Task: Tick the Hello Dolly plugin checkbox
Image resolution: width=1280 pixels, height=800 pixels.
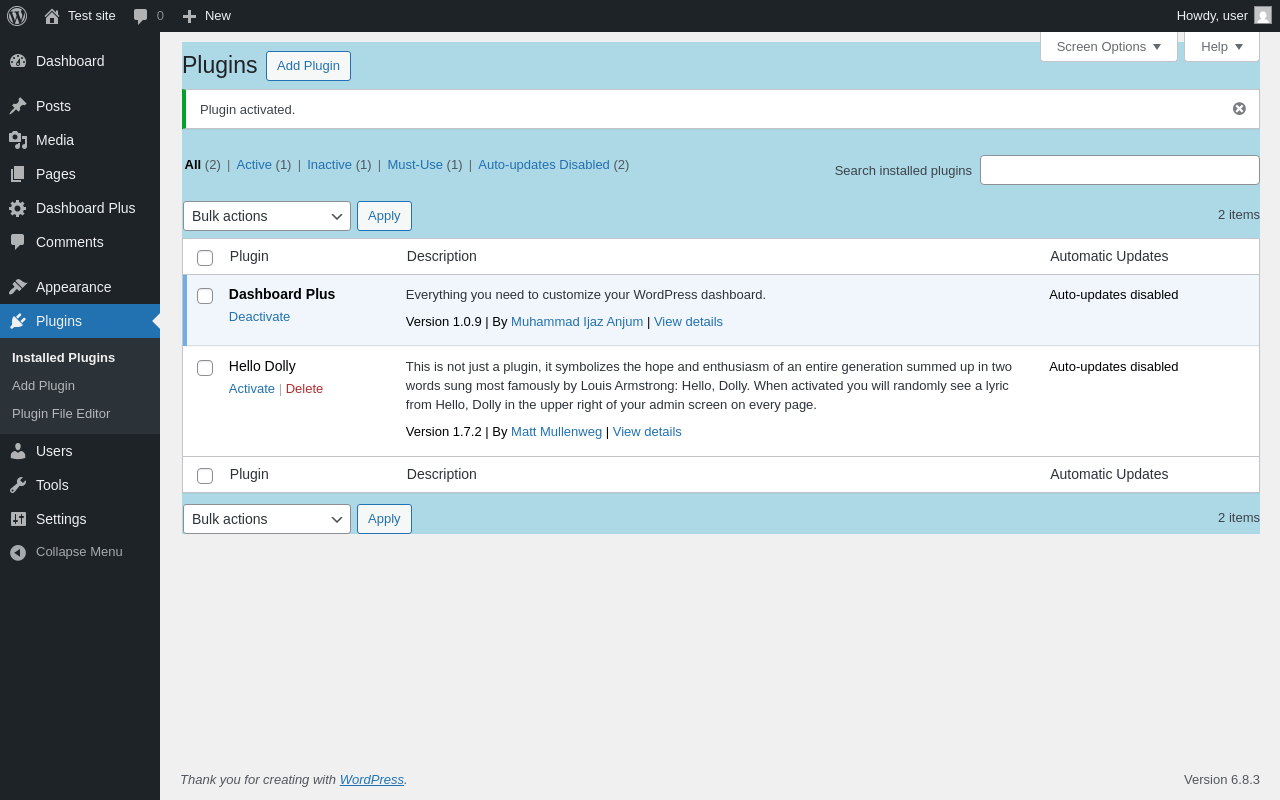Action: 205,368
